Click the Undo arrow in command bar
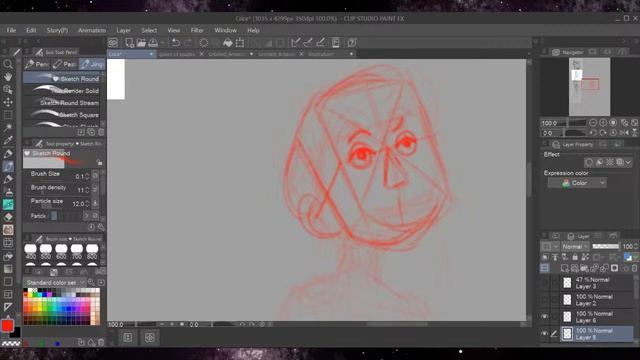Screen dimensions: 640x360 click(176, 42)
